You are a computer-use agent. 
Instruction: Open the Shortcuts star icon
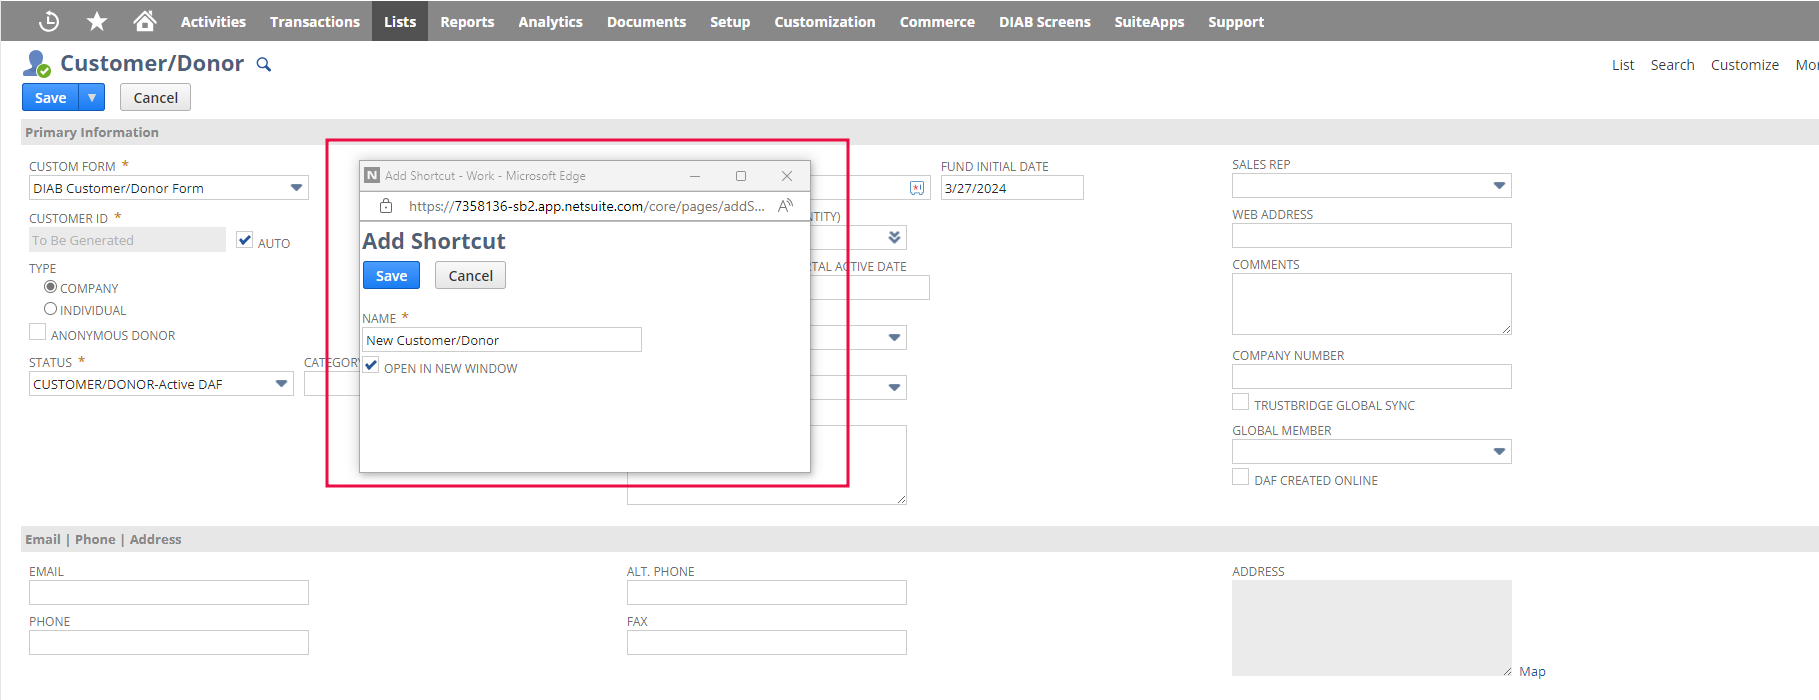pyautogui.click(x=97, y=21)
